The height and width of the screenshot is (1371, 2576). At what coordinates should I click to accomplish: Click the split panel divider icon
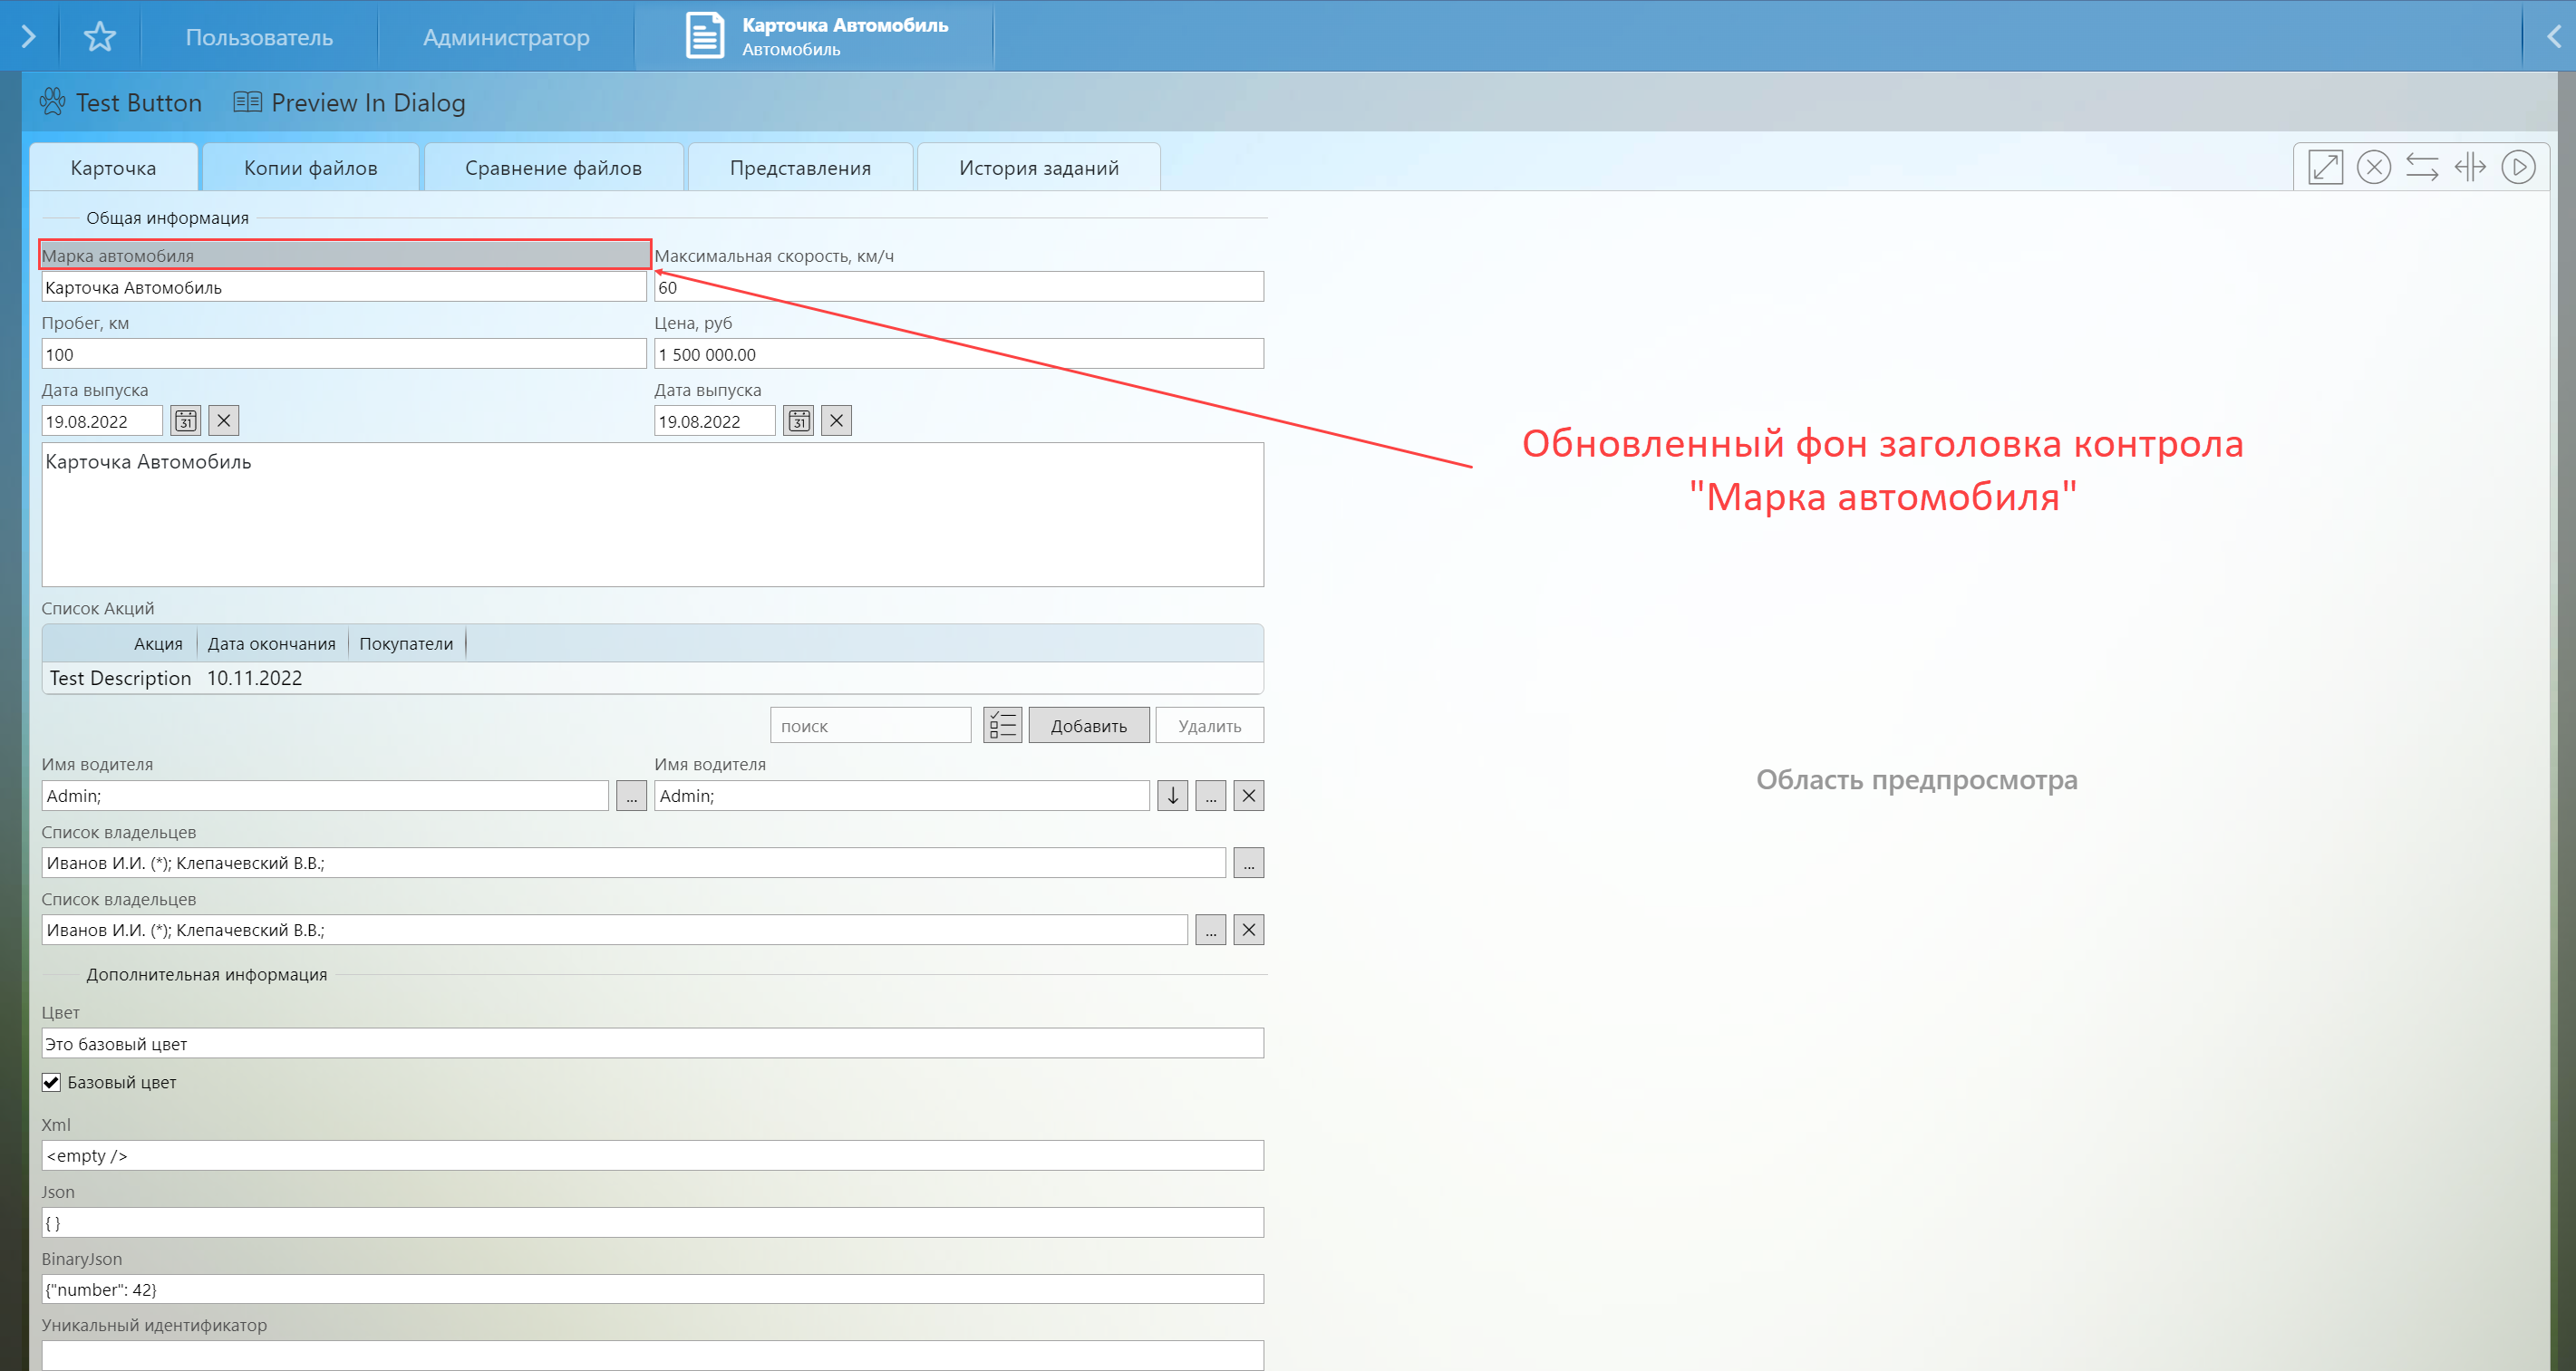click(x=2469, y=166)
